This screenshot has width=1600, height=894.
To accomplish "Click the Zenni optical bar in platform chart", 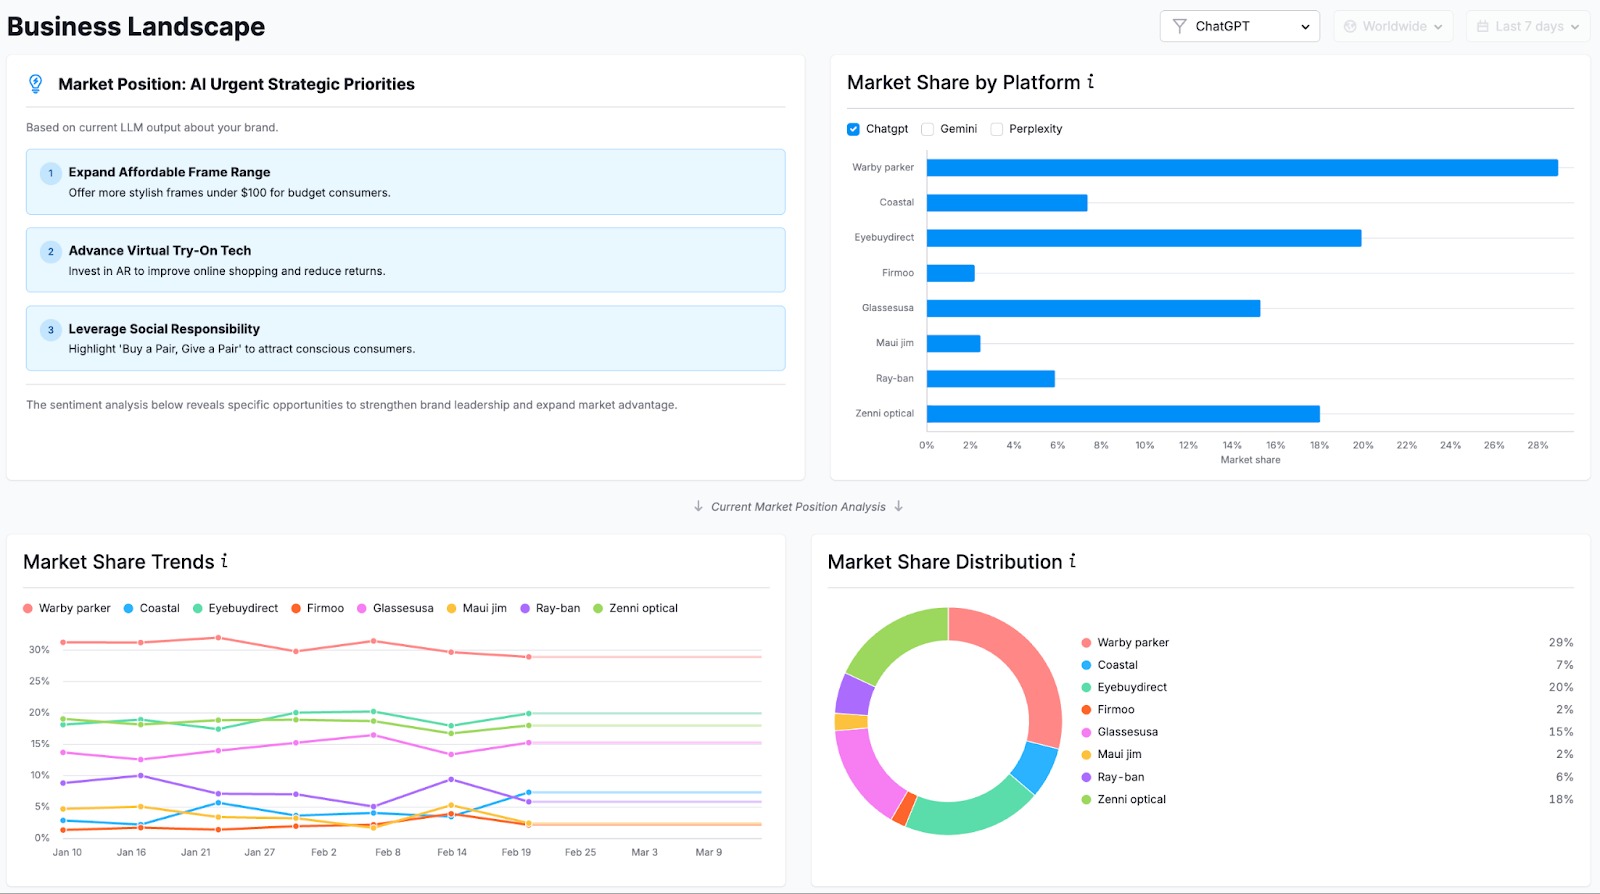I will pyautogui.click(x=1123, y=414).
